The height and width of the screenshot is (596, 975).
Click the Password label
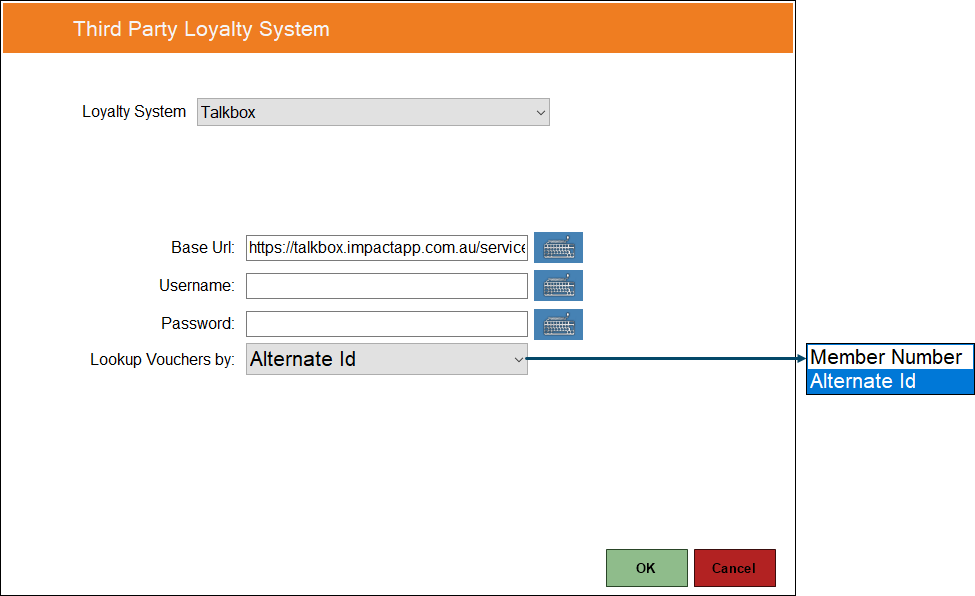[x=198, y=324]
